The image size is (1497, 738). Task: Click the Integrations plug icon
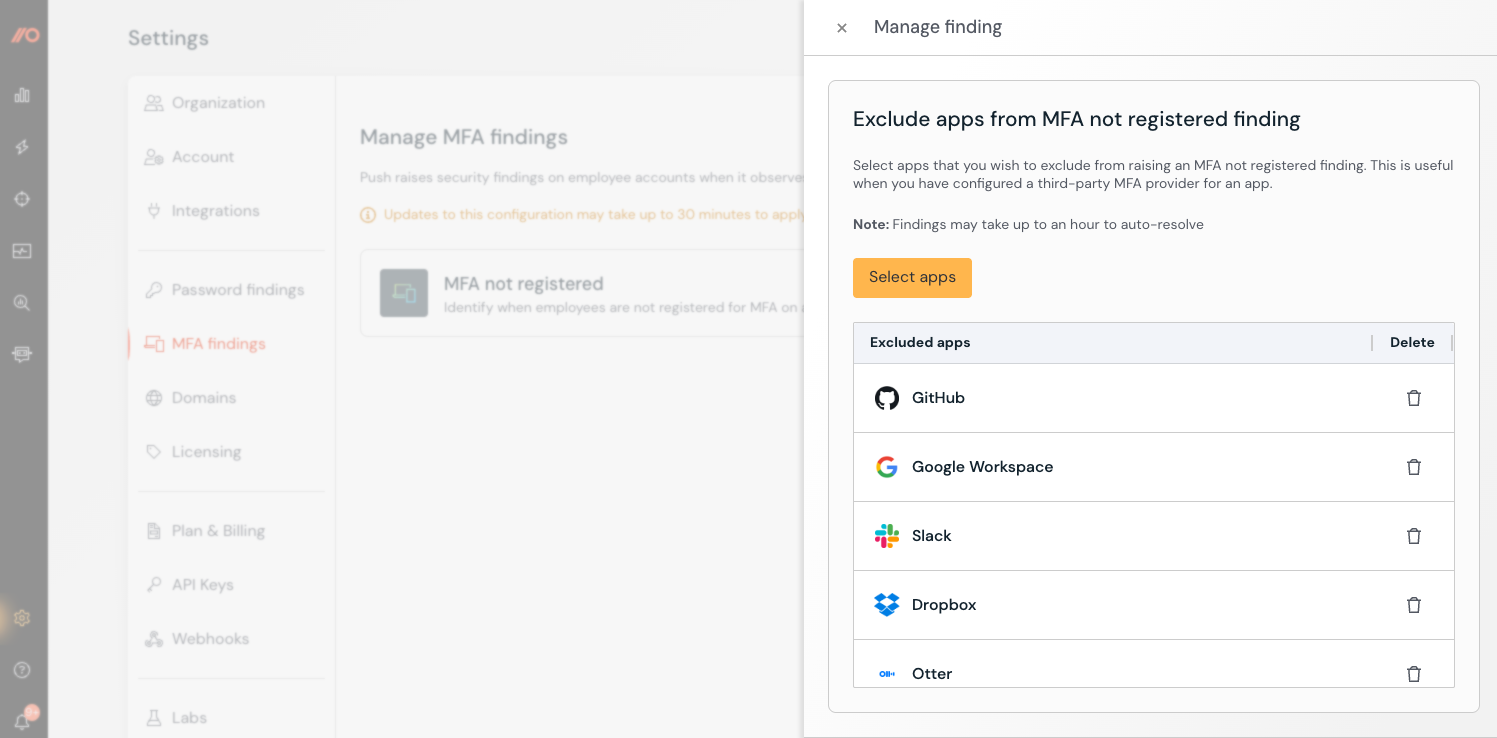pos(154,211)
